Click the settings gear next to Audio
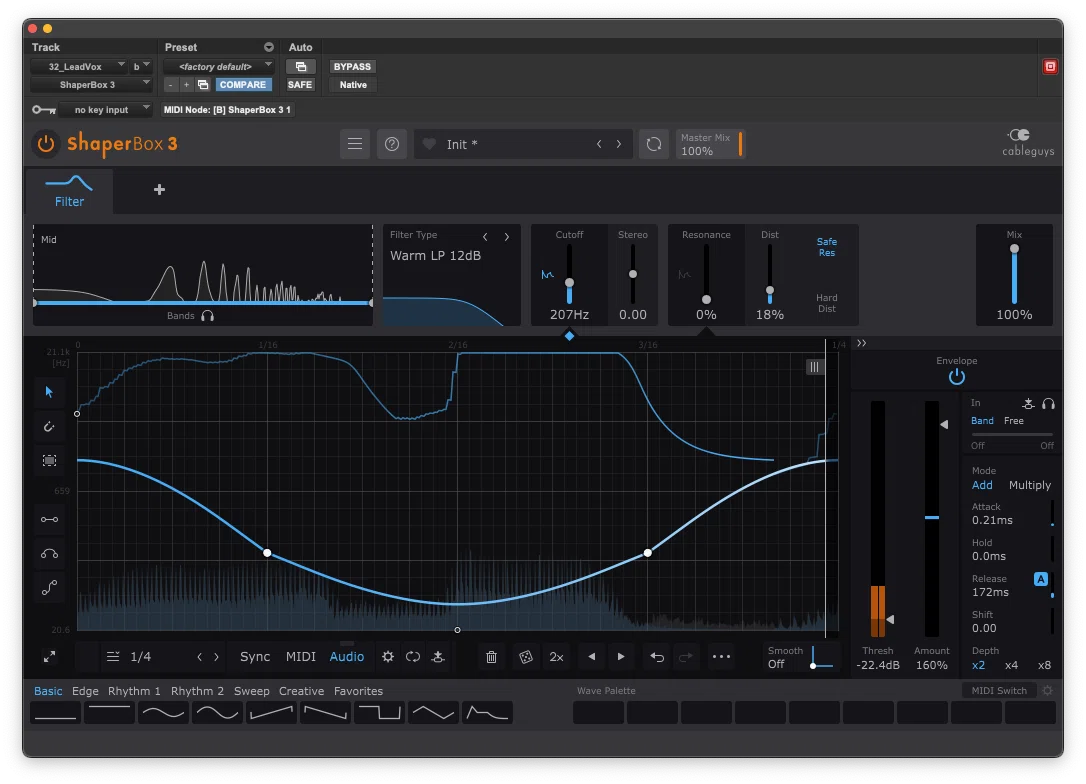This screenshot has width=1086, height=784. [388, 657]
